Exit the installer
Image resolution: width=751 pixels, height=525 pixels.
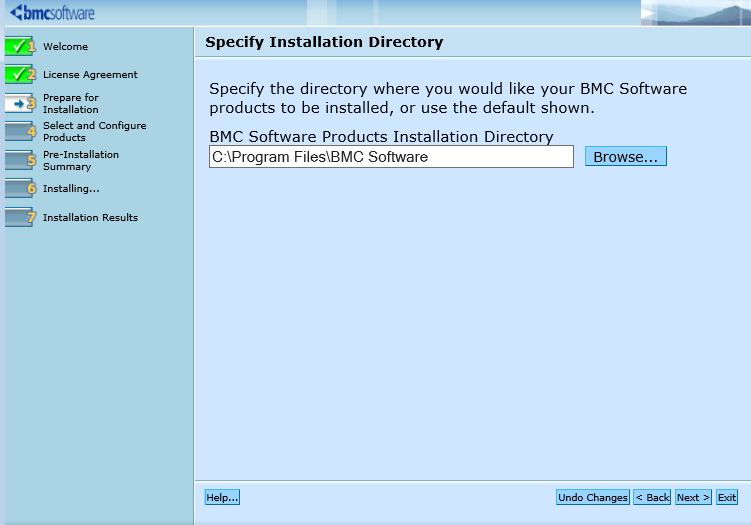point(727,497)
